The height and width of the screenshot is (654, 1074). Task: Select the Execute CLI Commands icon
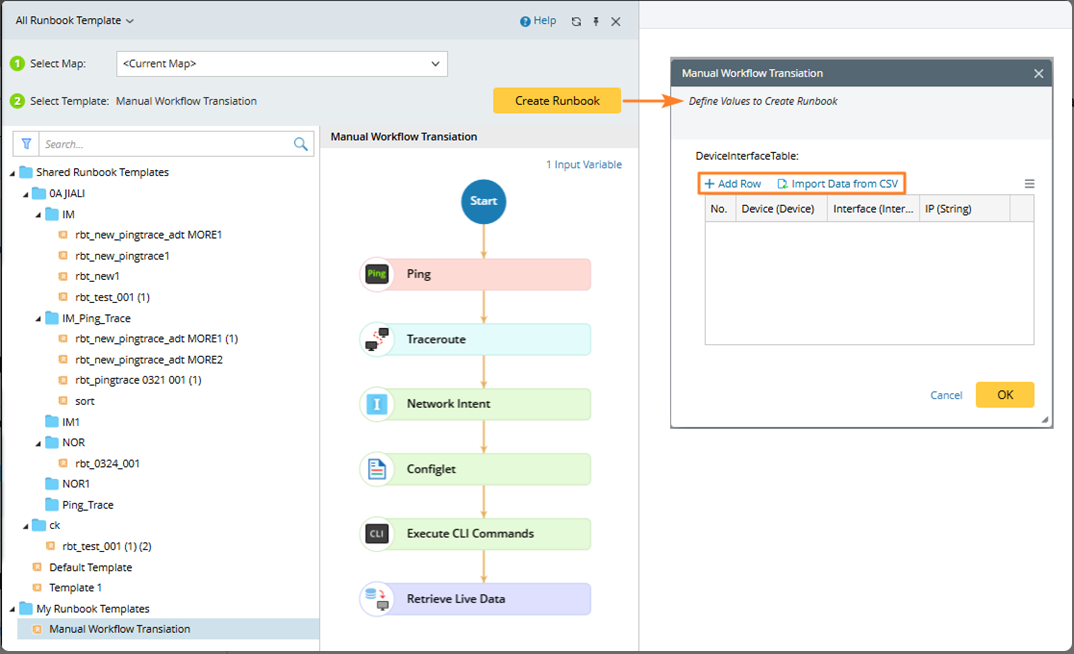[x=376, y=534]
